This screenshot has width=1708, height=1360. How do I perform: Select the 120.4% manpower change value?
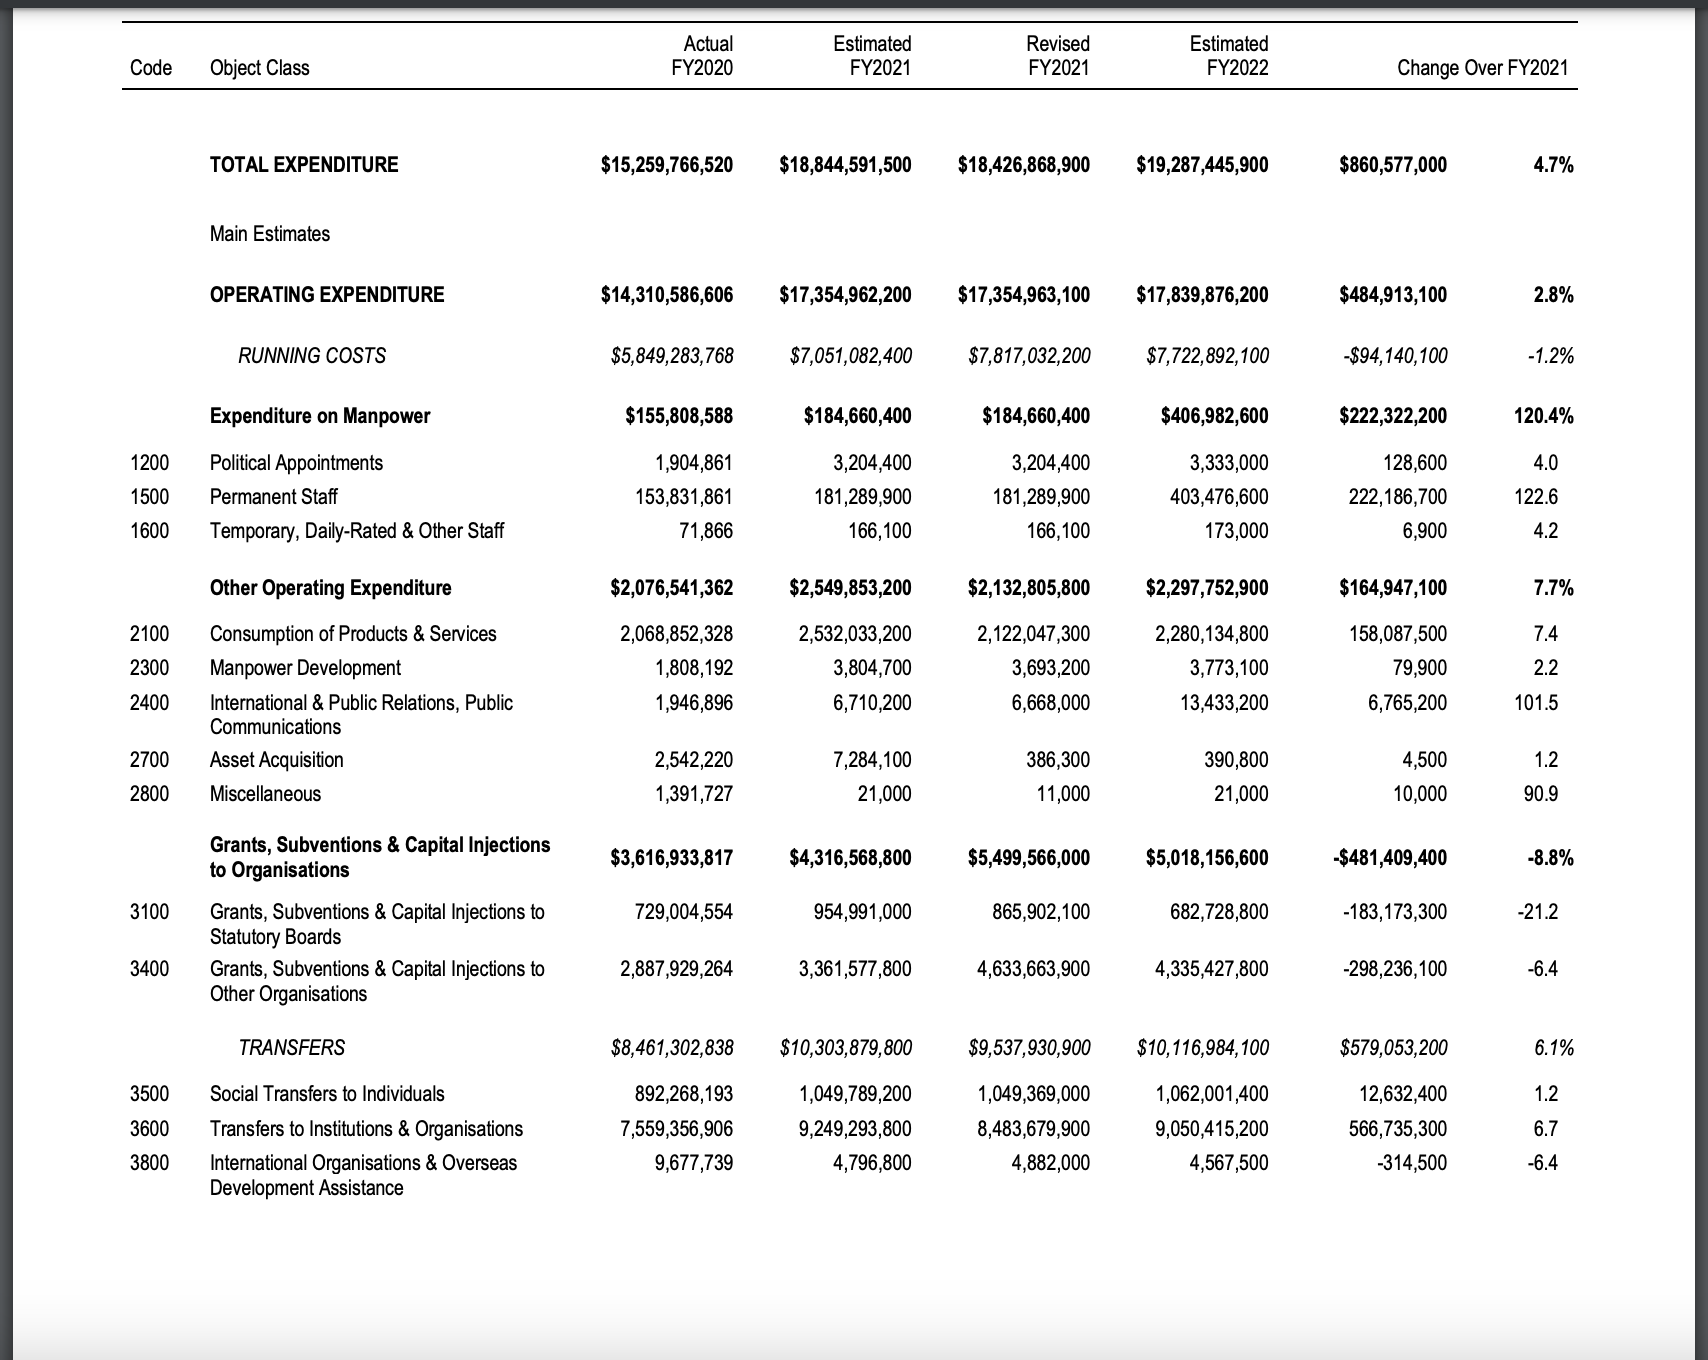[1543, 416]
